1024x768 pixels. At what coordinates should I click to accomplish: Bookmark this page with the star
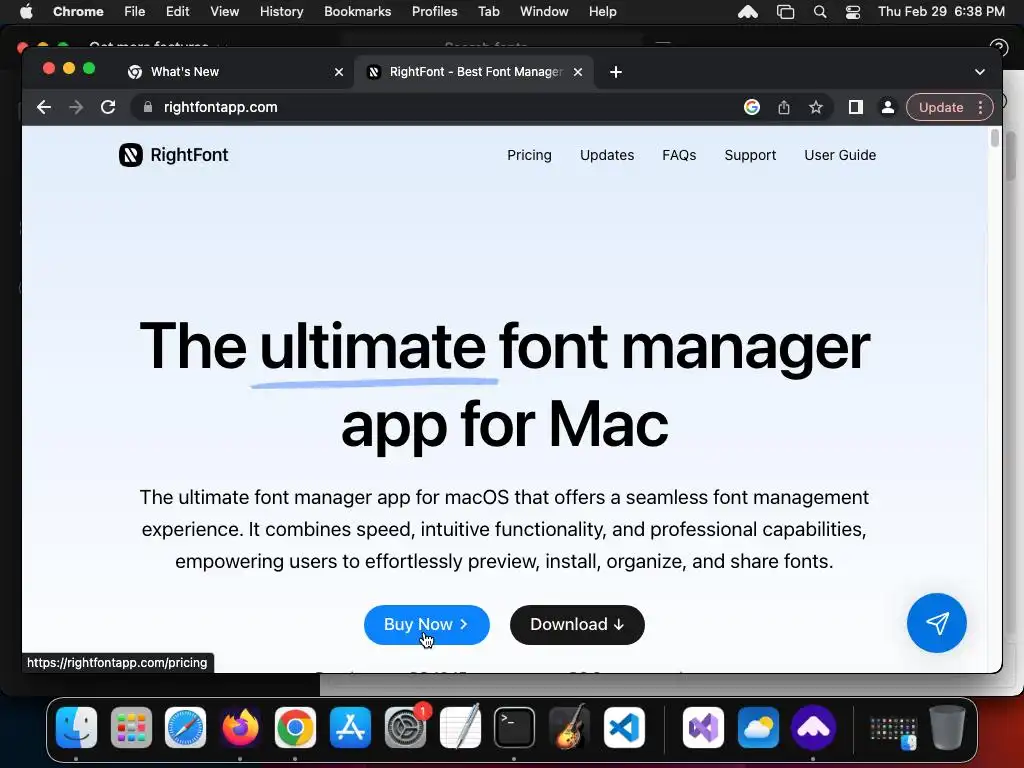tap(816, 107)
